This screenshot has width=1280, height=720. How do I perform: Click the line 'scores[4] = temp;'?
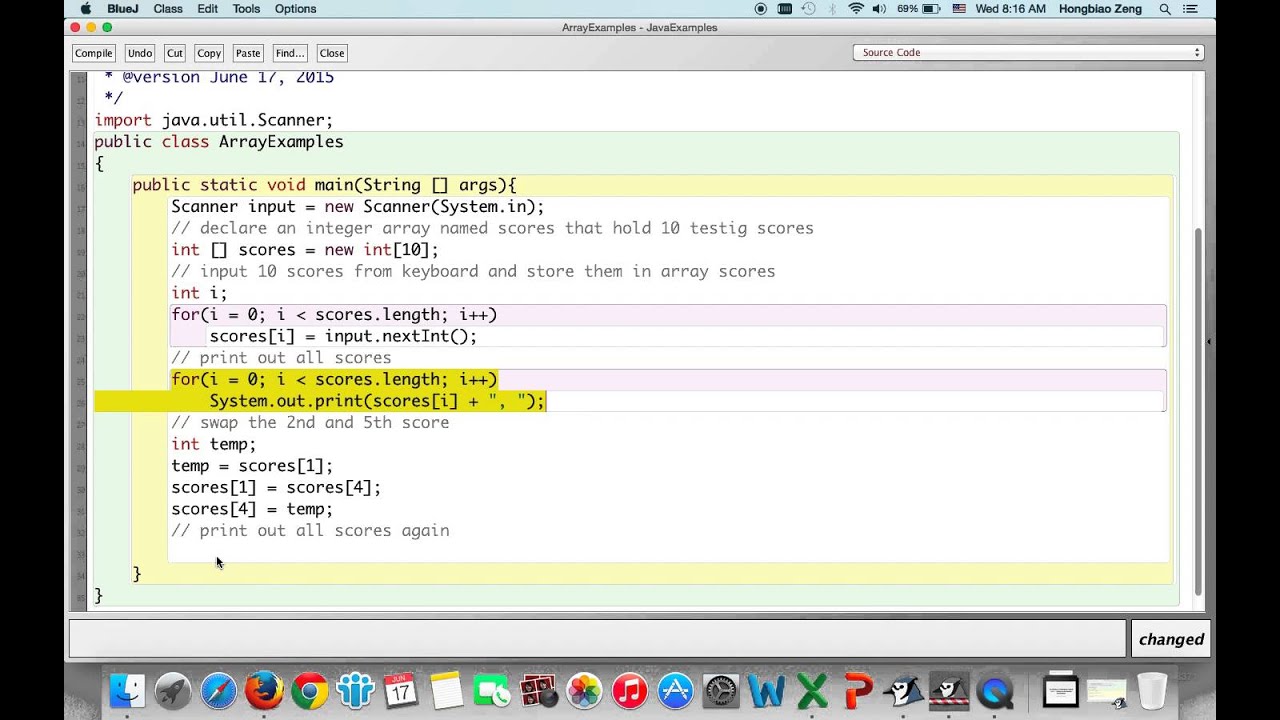coord(252,509)
